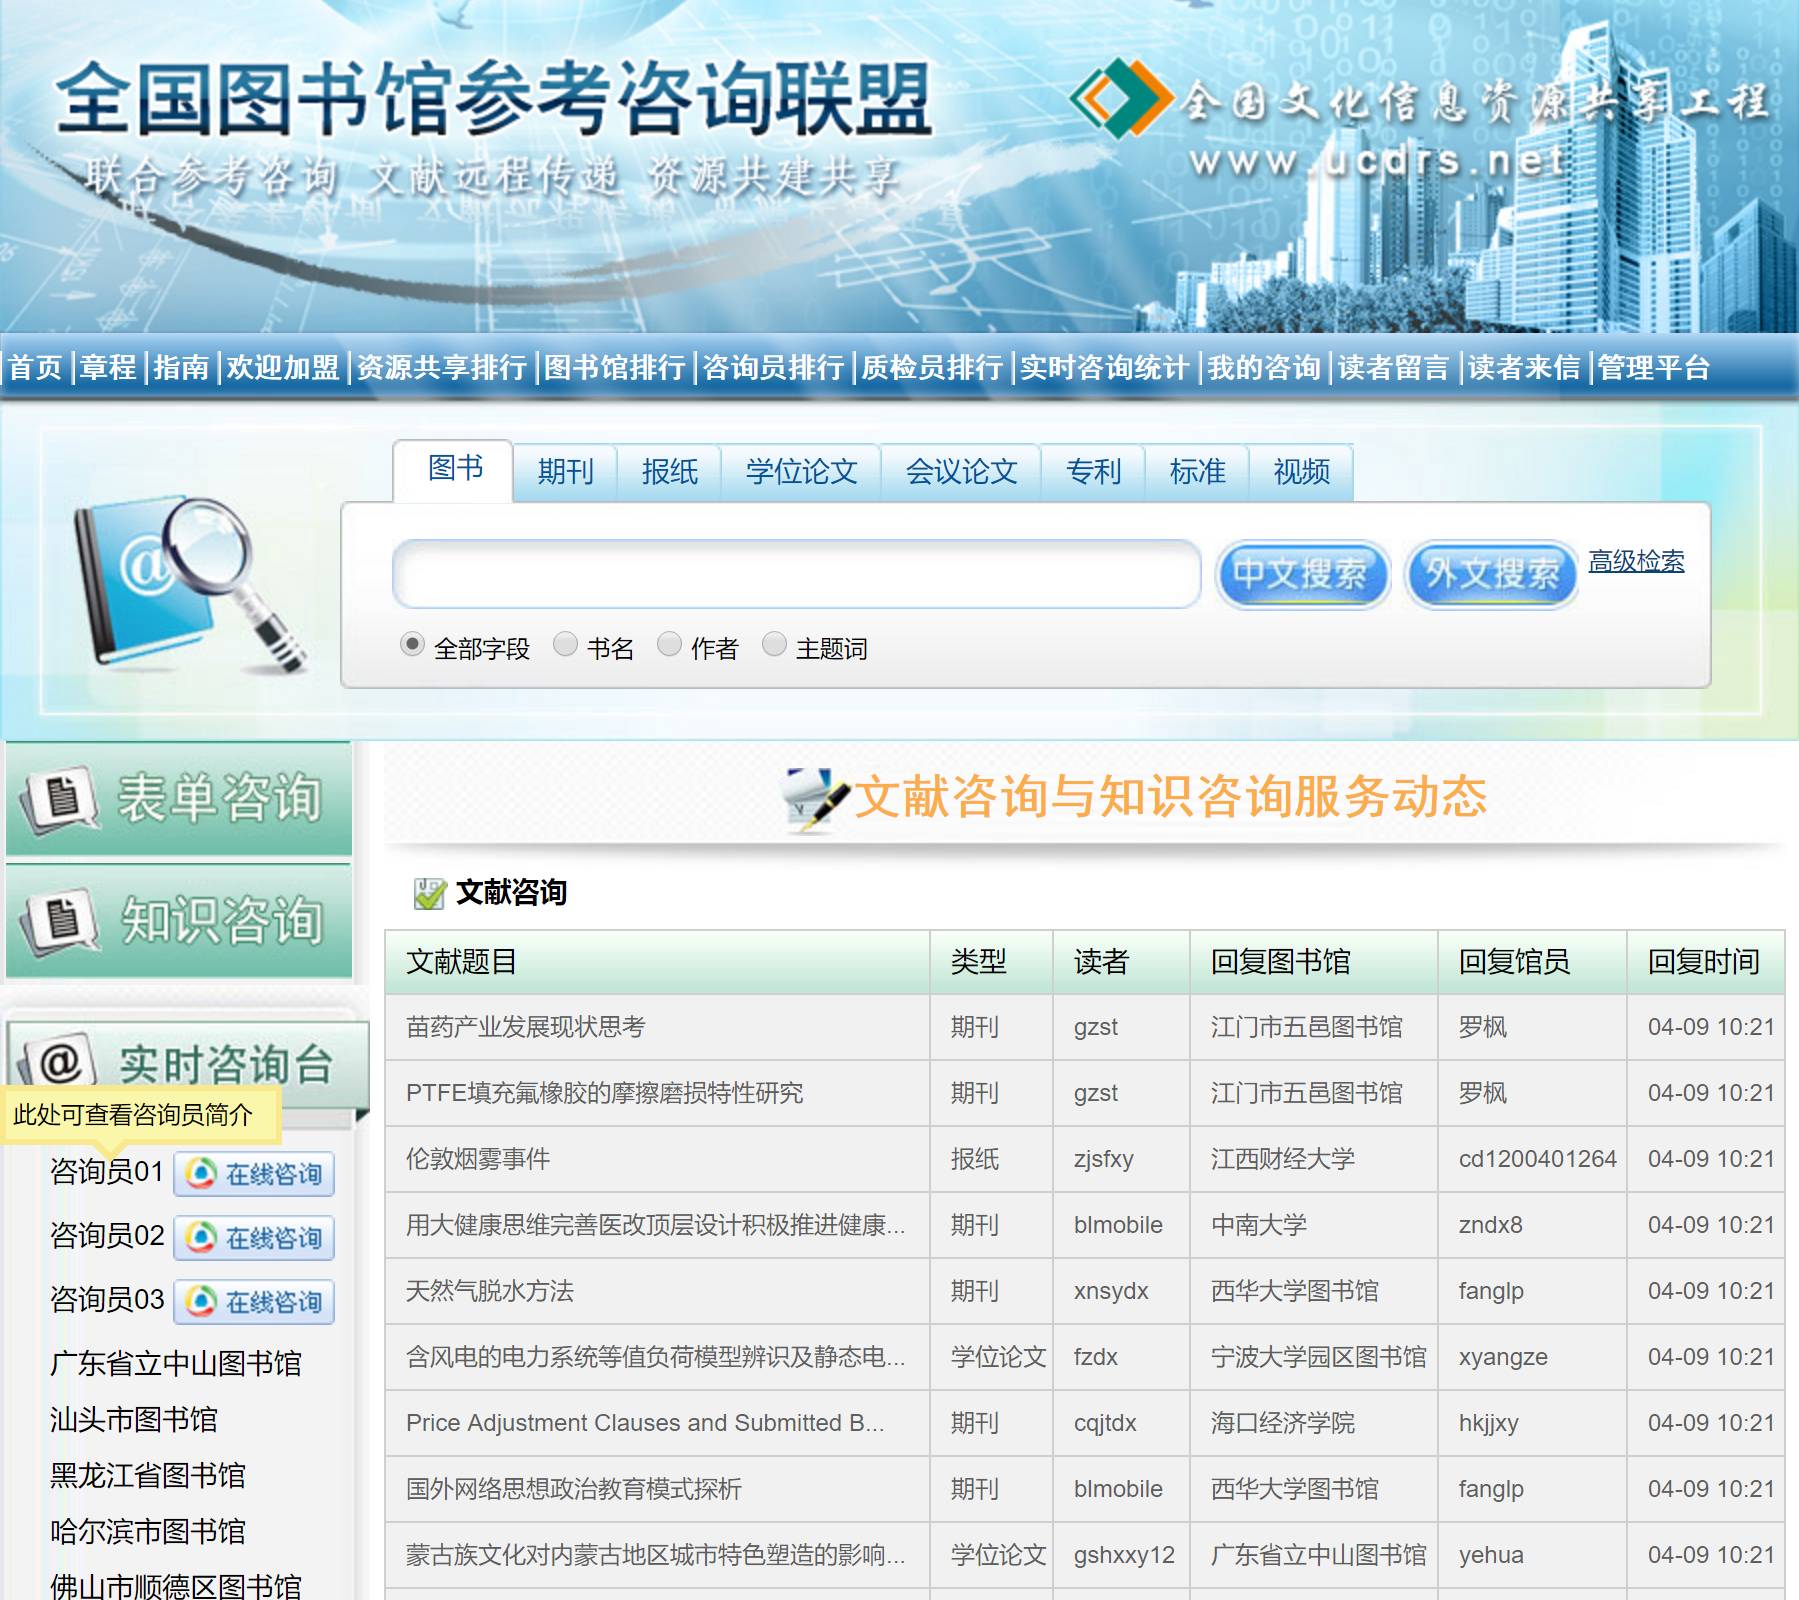1799x1600 pixels.
Task: Open 质检员排行 in the navigation bar
Action: pos(932,367)
